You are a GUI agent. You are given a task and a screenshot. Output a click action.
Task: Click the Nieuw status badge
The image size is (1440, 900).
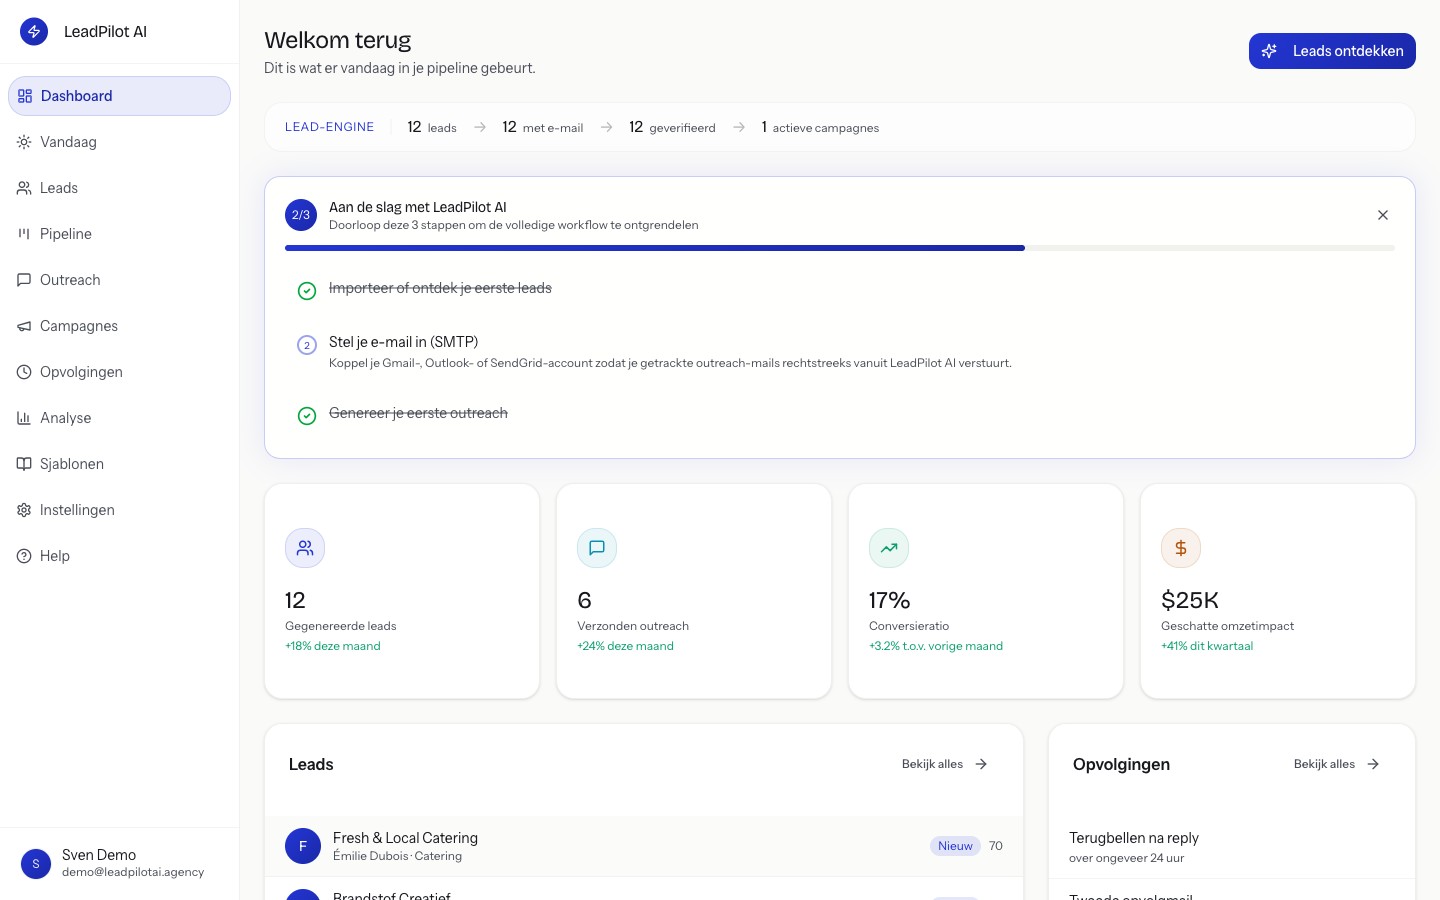[955, 846]
